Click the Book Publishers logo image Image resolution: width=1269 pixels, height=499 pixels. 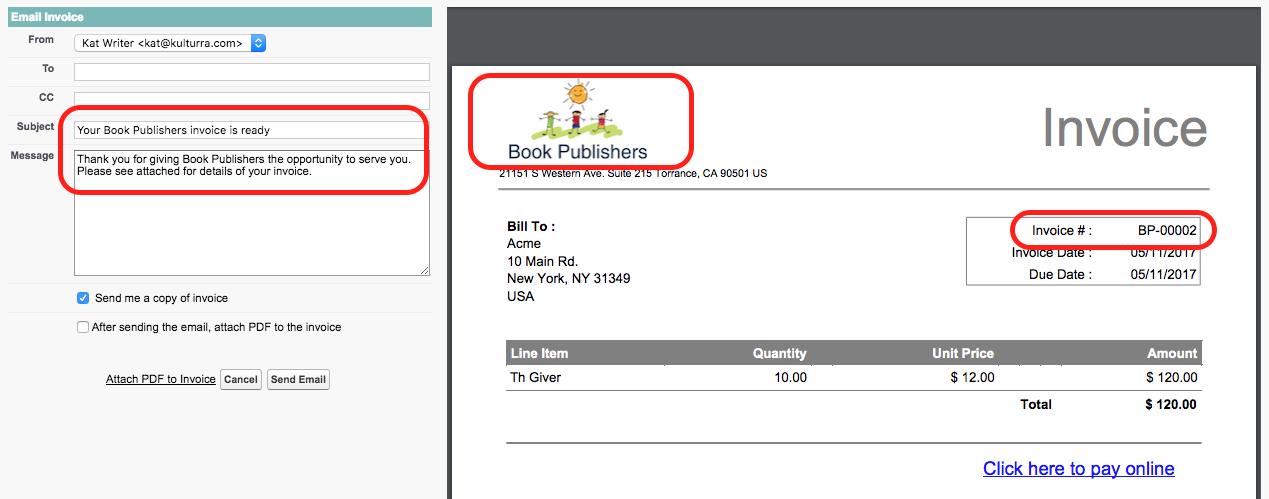tap(578, 122)
